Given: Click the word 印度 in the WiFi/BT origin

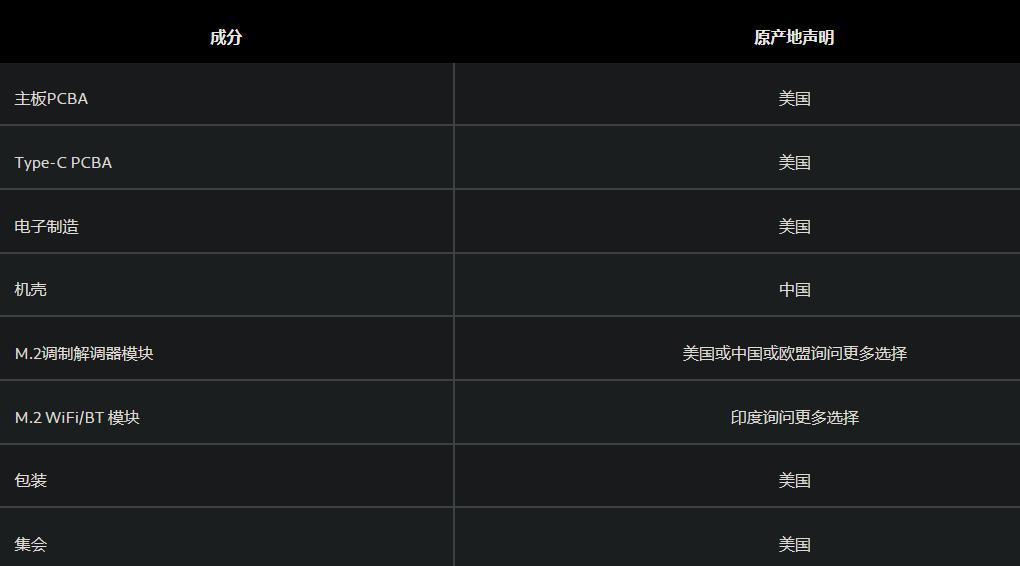Looking at the screenshot, I should 747,418.
